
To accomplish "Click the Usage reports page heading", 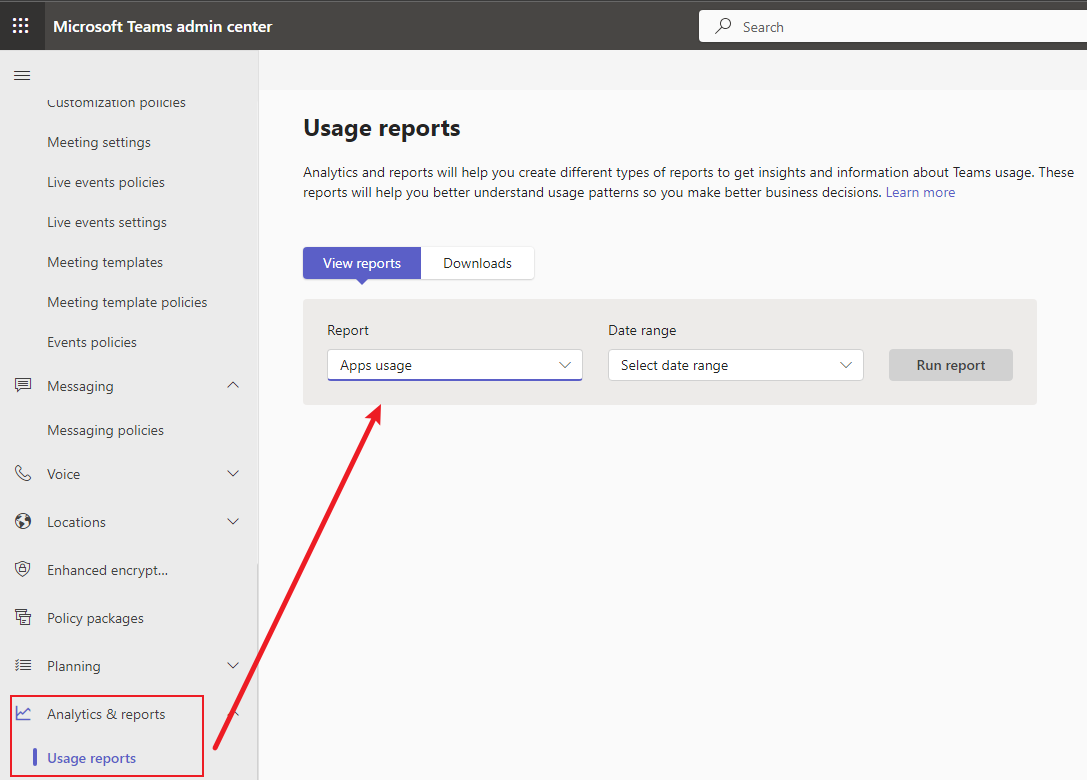I will (382, 128).
